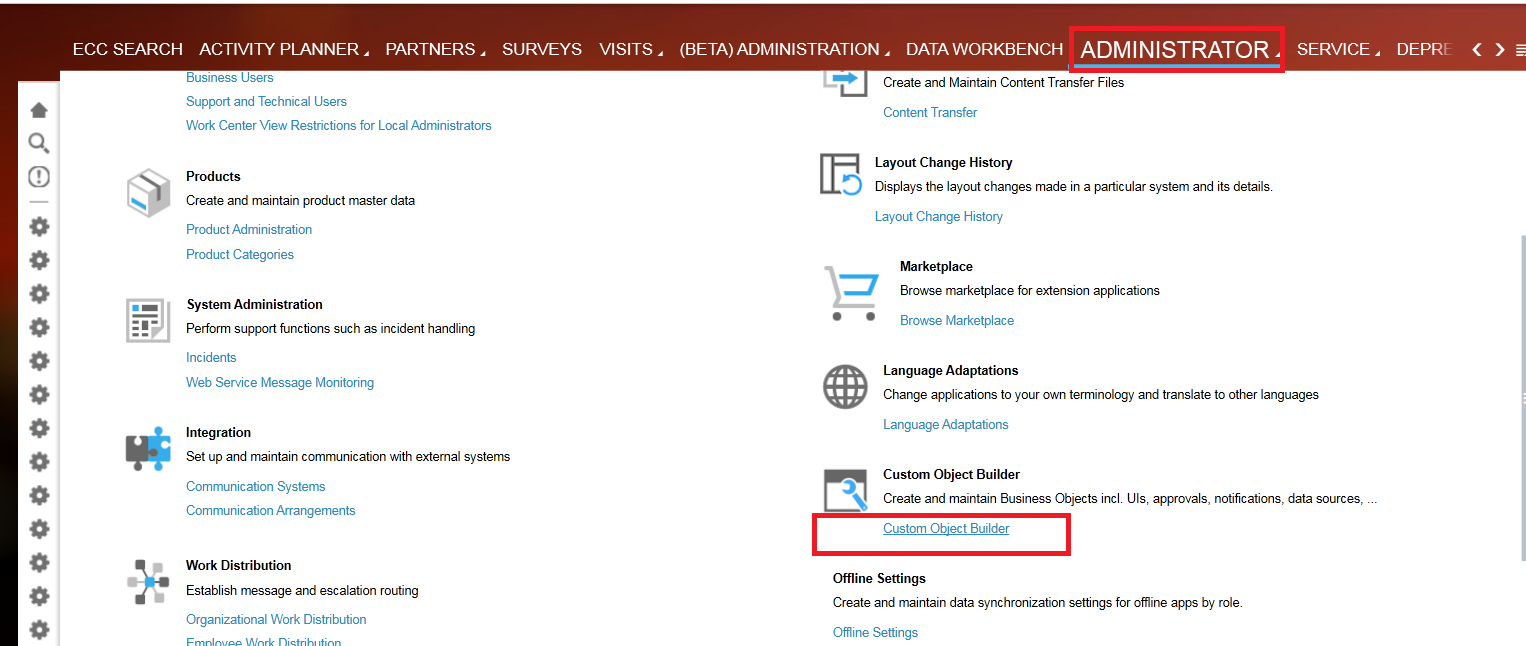Click the bold Work Distribution heading

pyautogui.click(x=239, y=565)
